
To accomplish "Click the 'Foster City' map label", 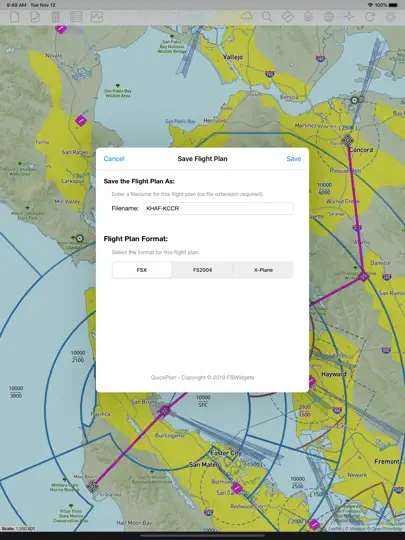I will point(226,453).
